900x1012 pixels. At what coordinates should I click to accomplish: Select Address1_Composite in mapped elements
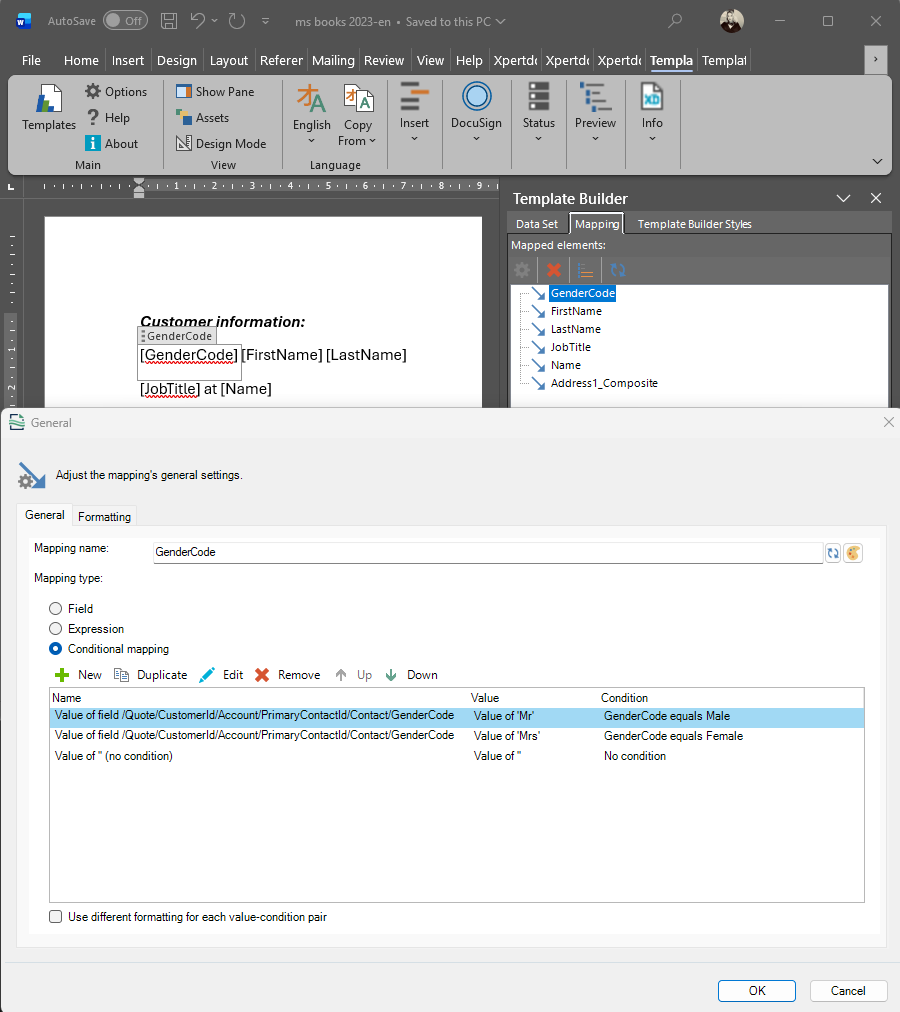click(604, 383)
